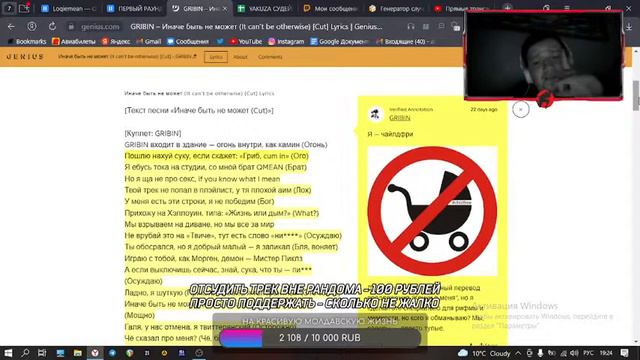Open File Explorer from the taskbar

pyautogui.click(x=78, y=353)
